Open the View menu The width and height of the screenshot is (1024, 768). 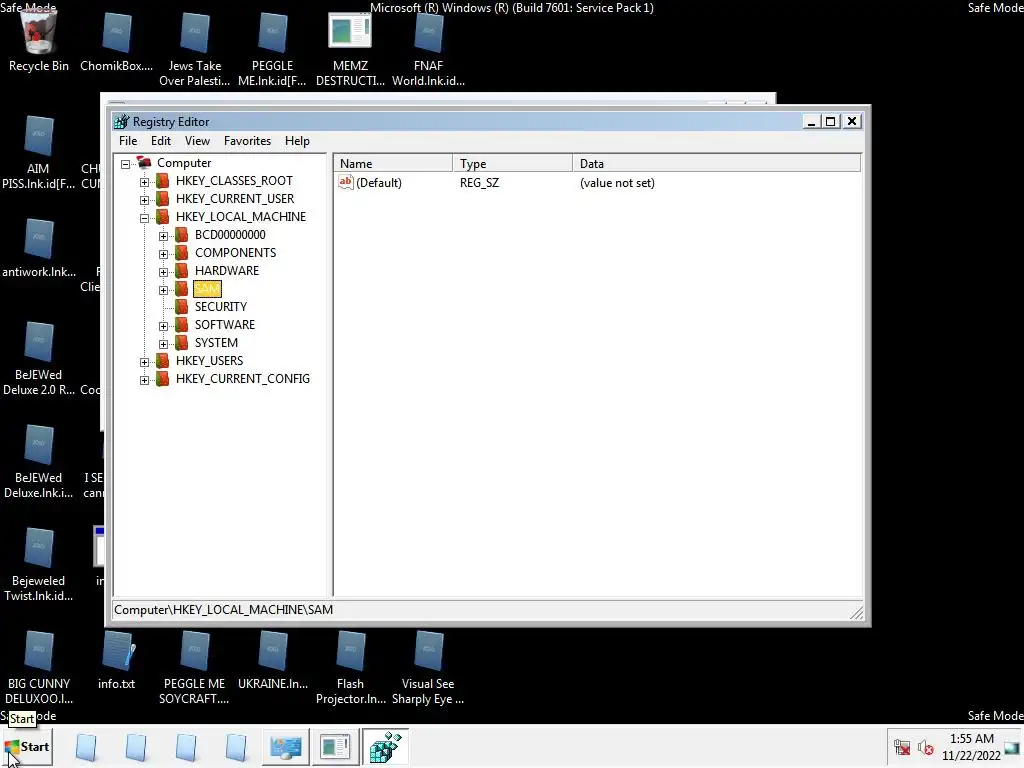coord(197,140)
